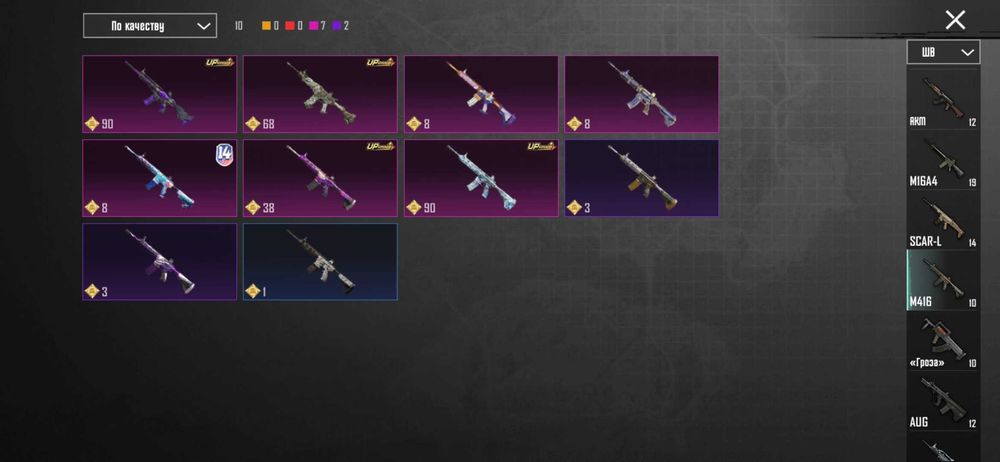The height and width of the screenshot is (462, 1000).
Task: Choose the SCAR-L weapon in sidebar
Action: pyautogui.click(x=943, y=220)
